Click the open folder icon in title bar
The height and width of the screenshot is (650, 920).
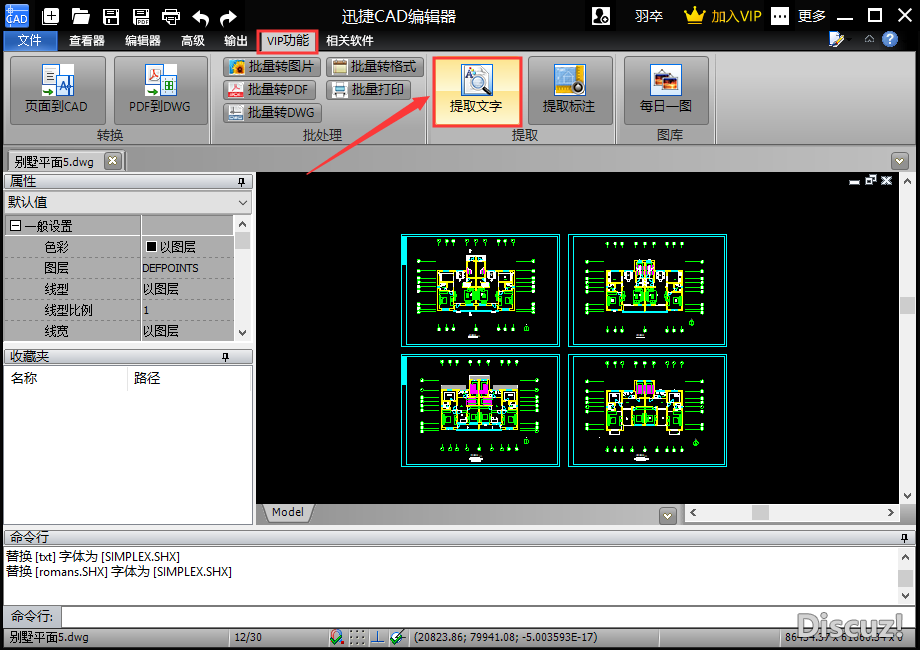[80, 16]
